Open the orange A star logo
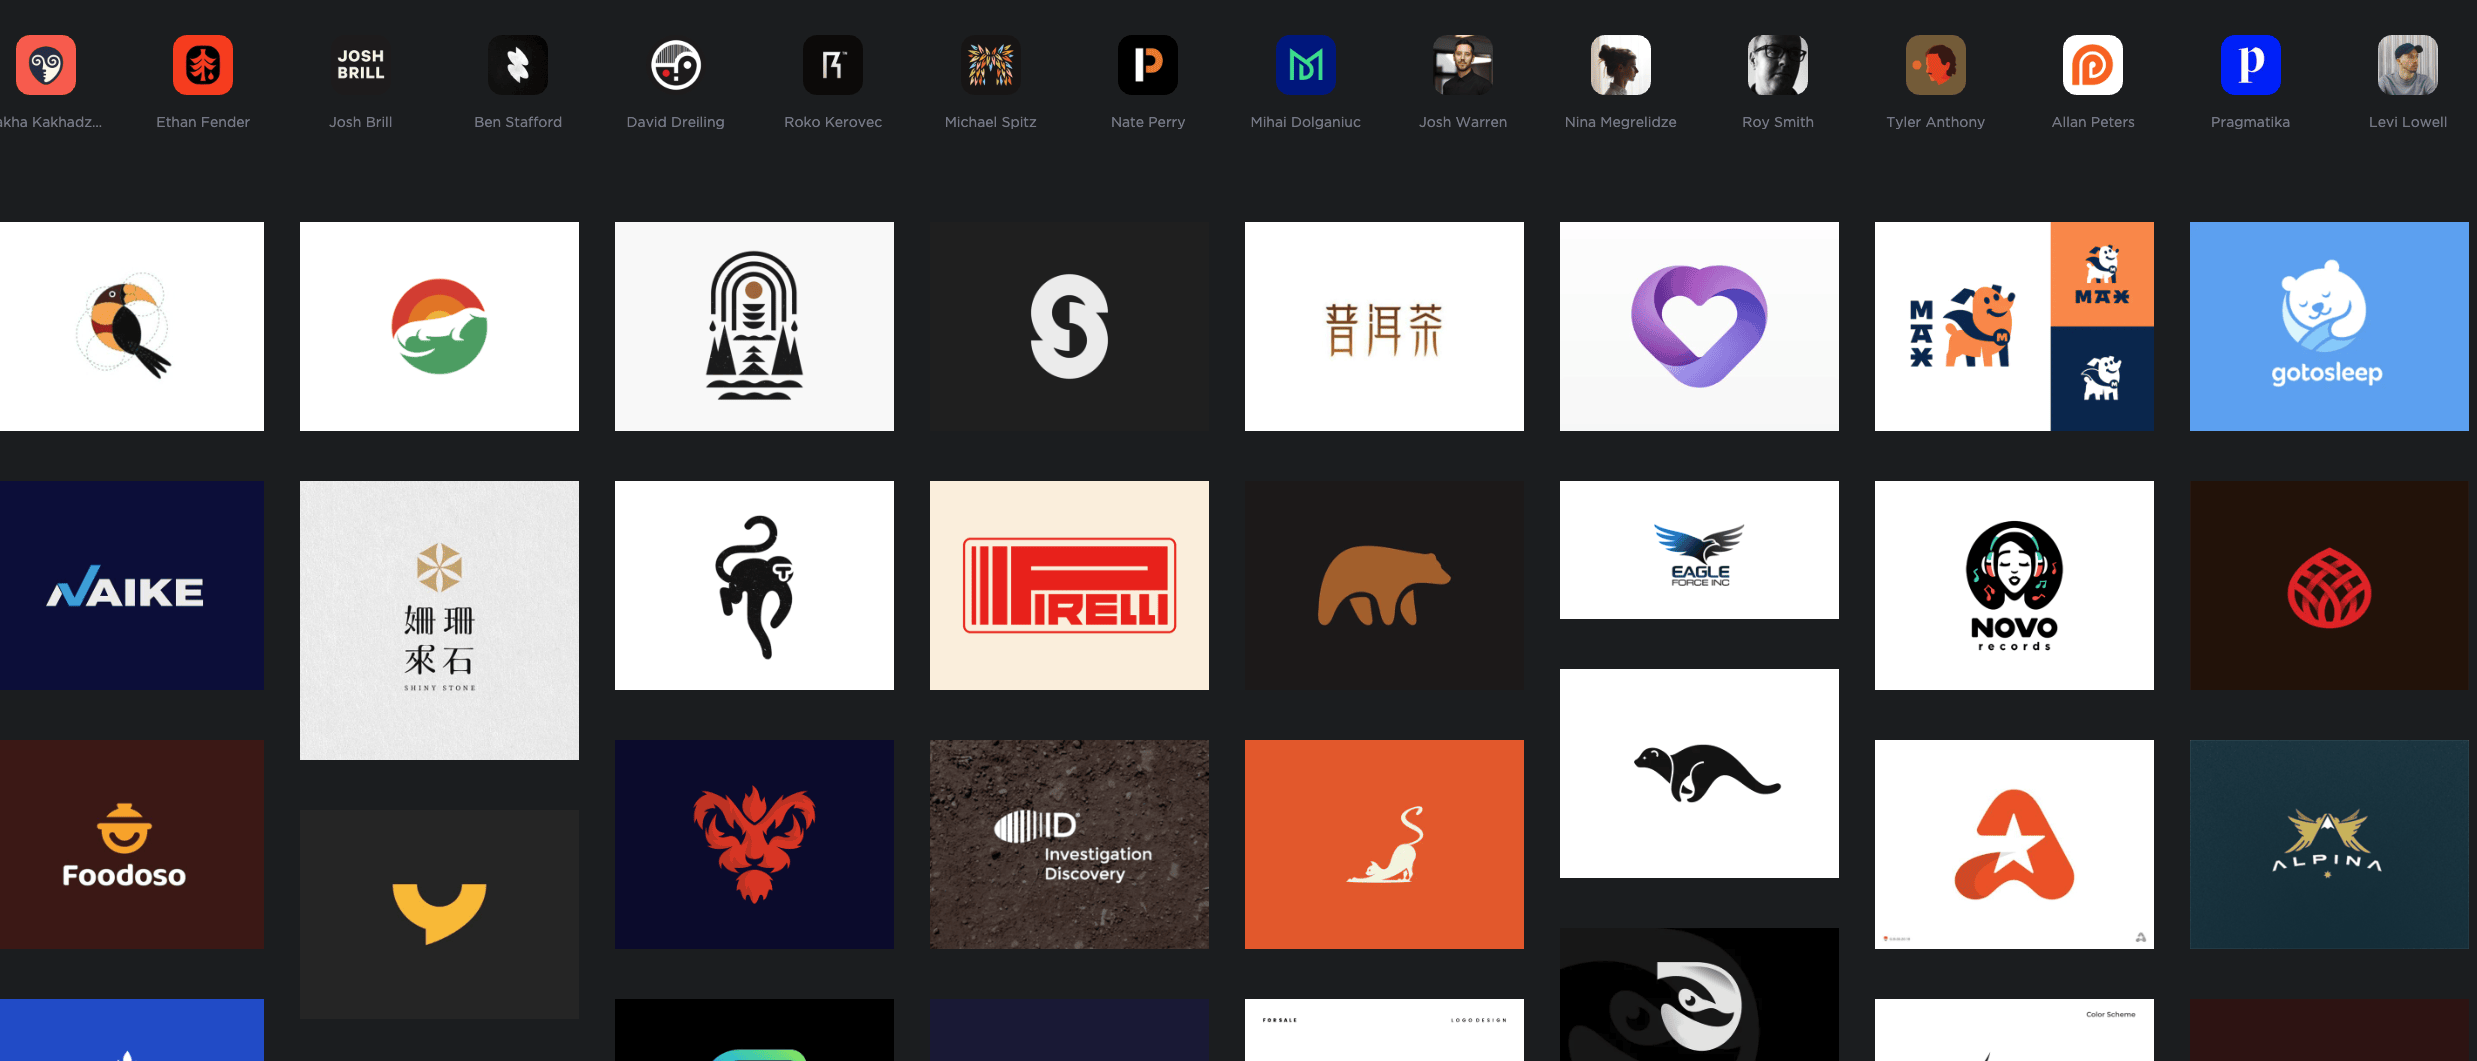 [x=2014, y=844]
